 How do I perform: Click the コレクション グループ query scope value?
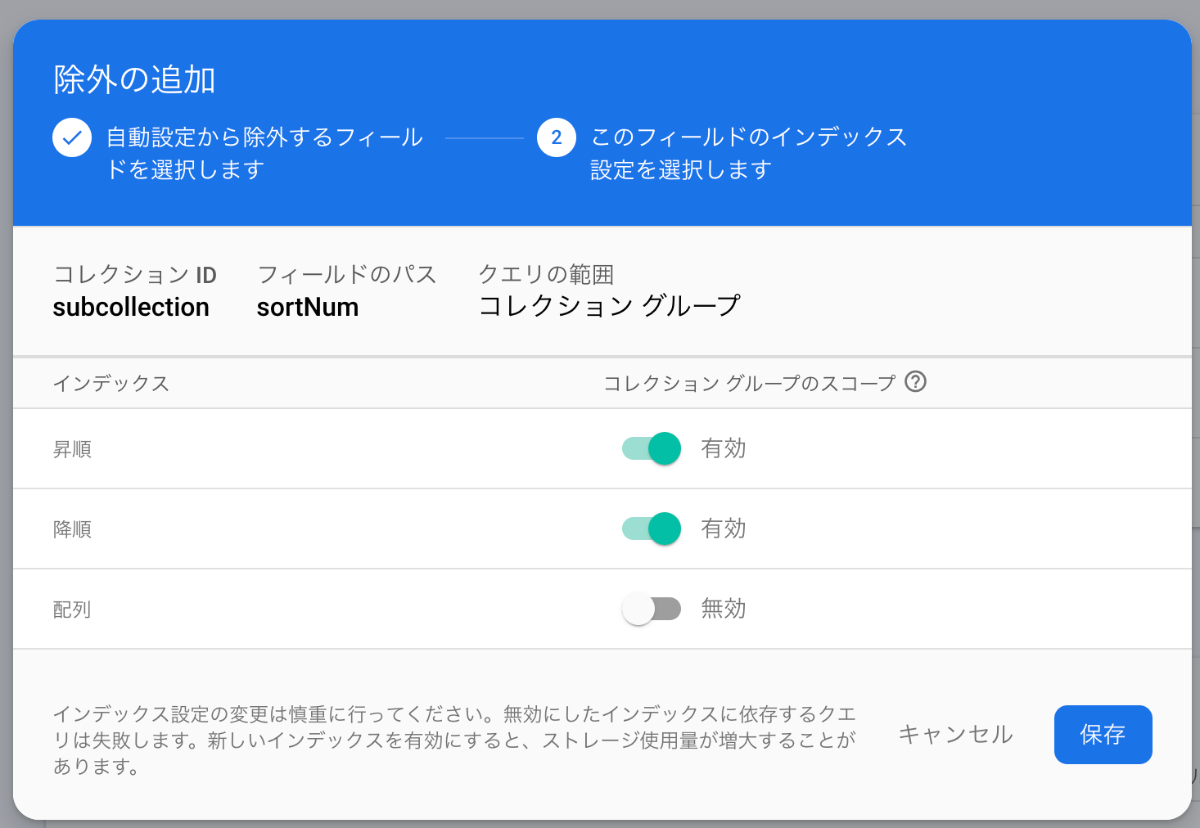[x=609, y=306]
